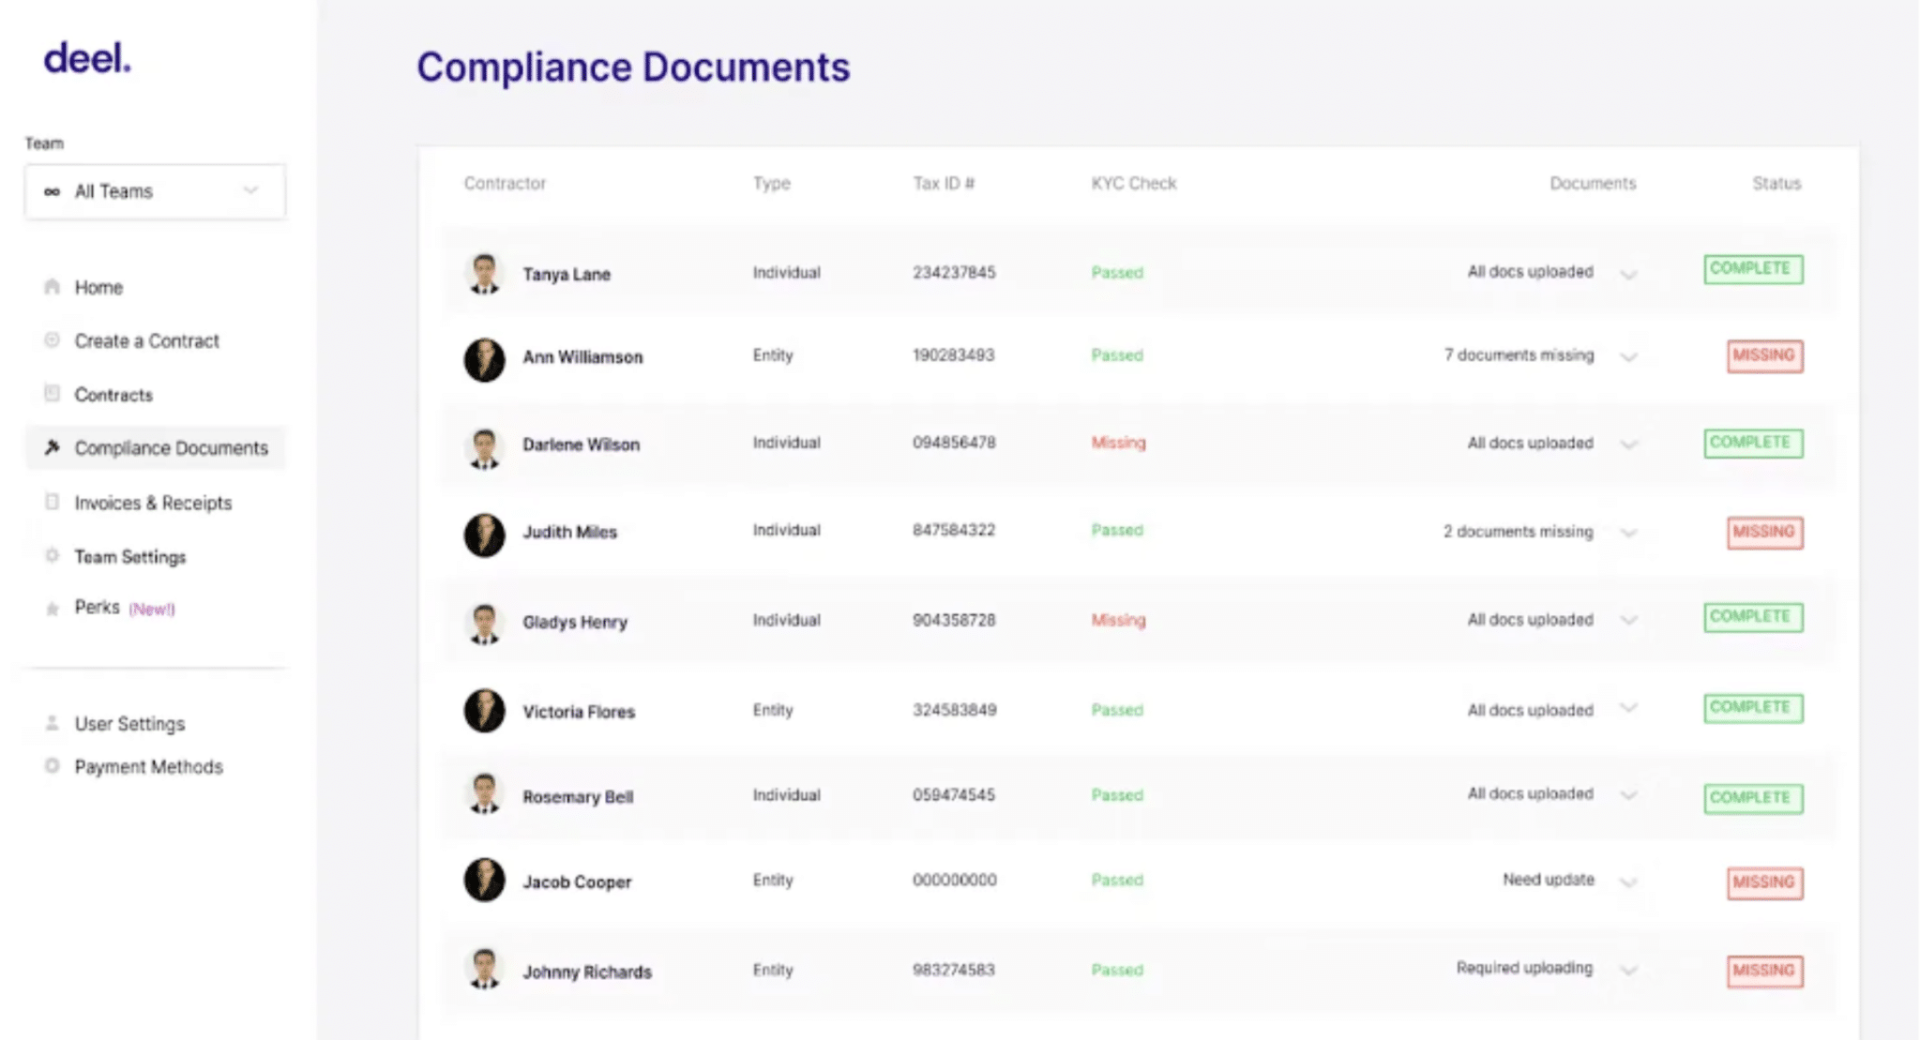The height and width of the screenshot is (1040, 1920).
Task: Click the Team Settings gear icon
Action: tap(52, 556)
